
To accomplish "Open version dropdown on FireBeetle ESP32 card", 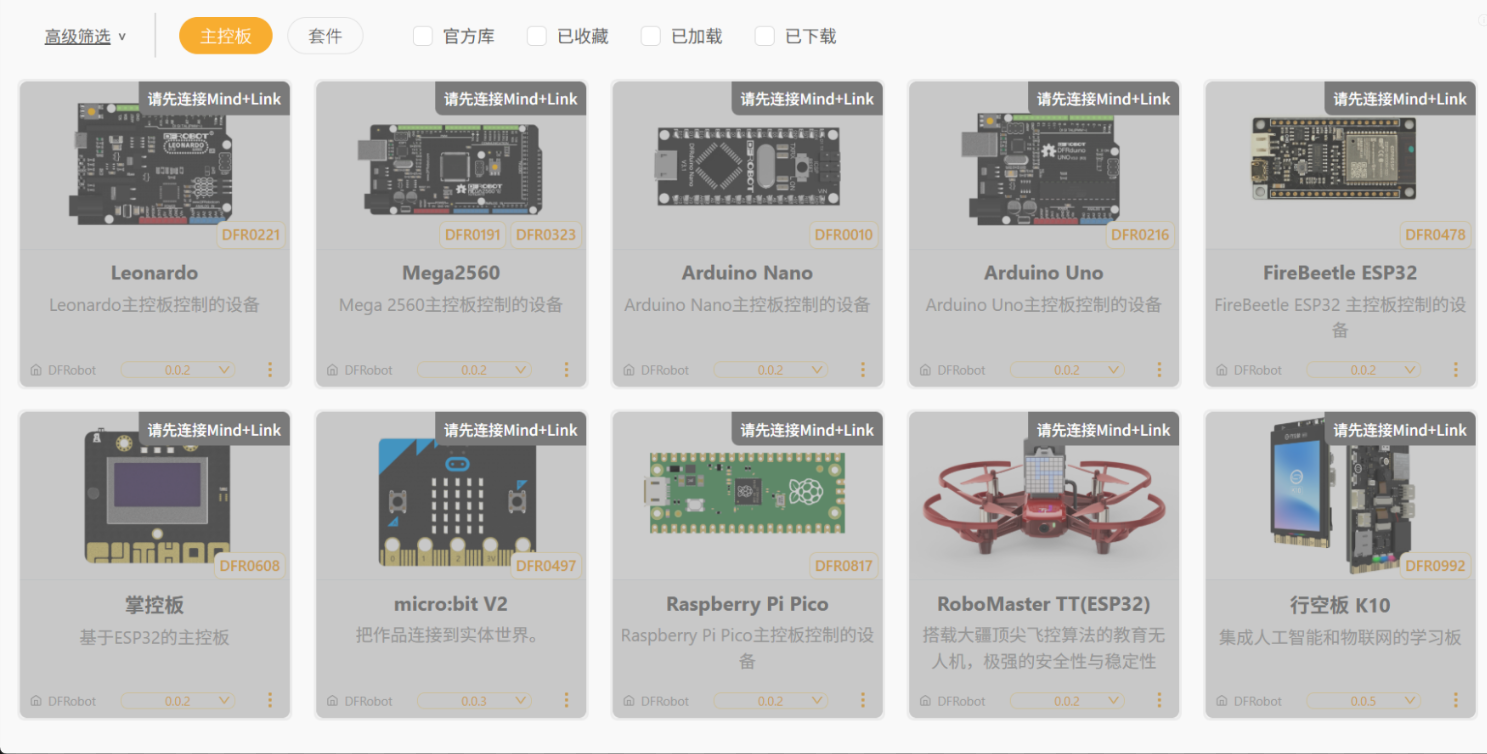I will pos(1363,370).
